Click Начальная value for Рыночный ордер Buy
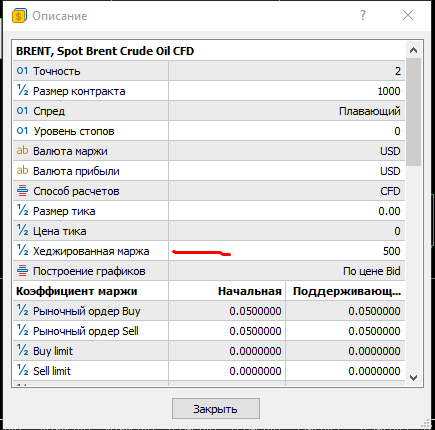The height and width of the screenshot is (430, 435). tap(255, 311)
